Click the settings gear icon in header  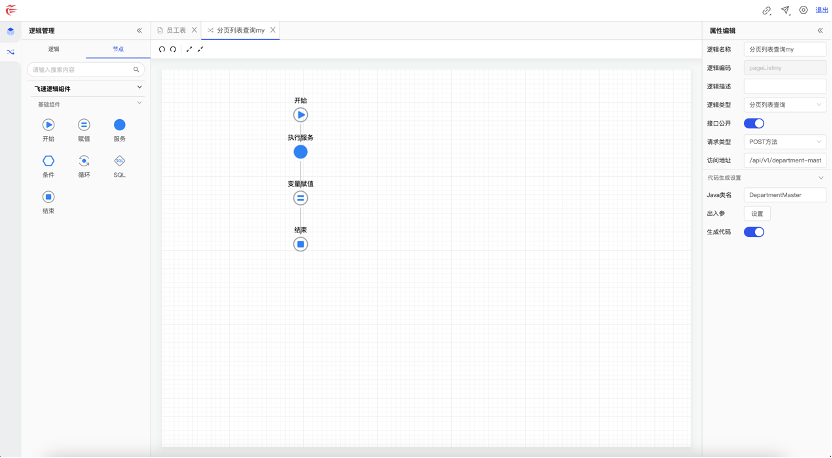pyautogui.click(x=803, y=10)
